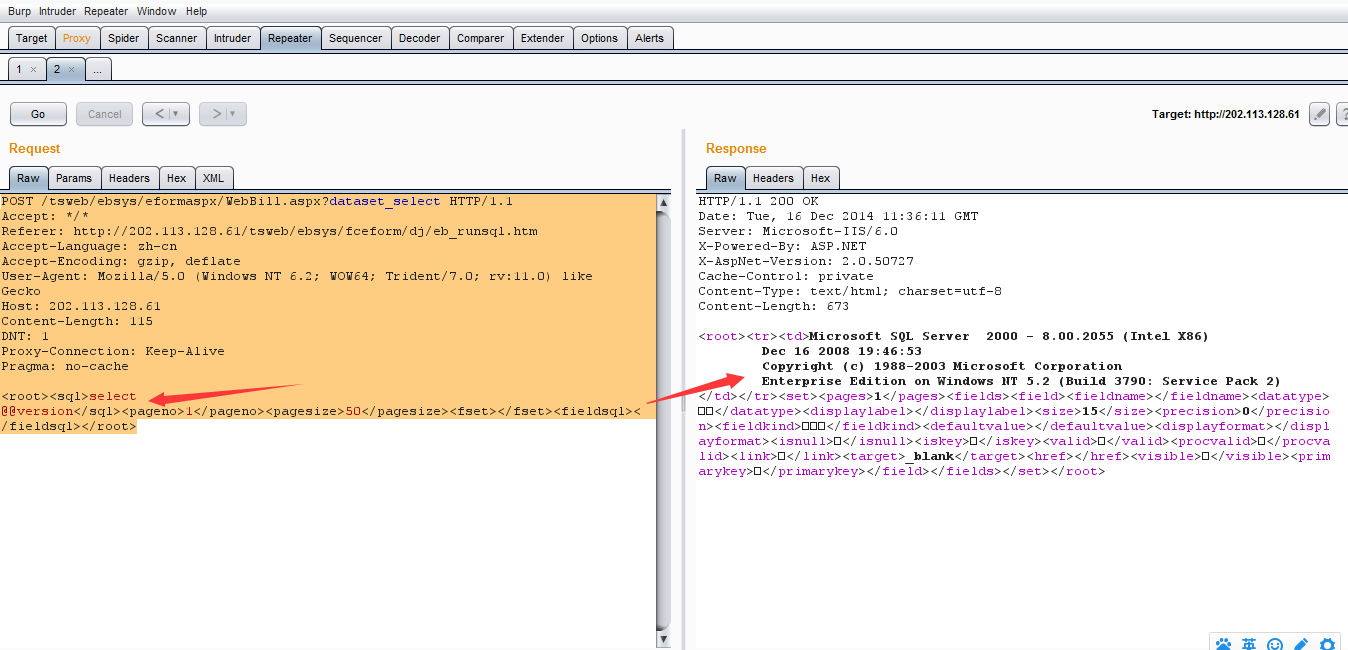Show request Raw view tab
This screenshot has width=1348, height=650.
[28, 178]
